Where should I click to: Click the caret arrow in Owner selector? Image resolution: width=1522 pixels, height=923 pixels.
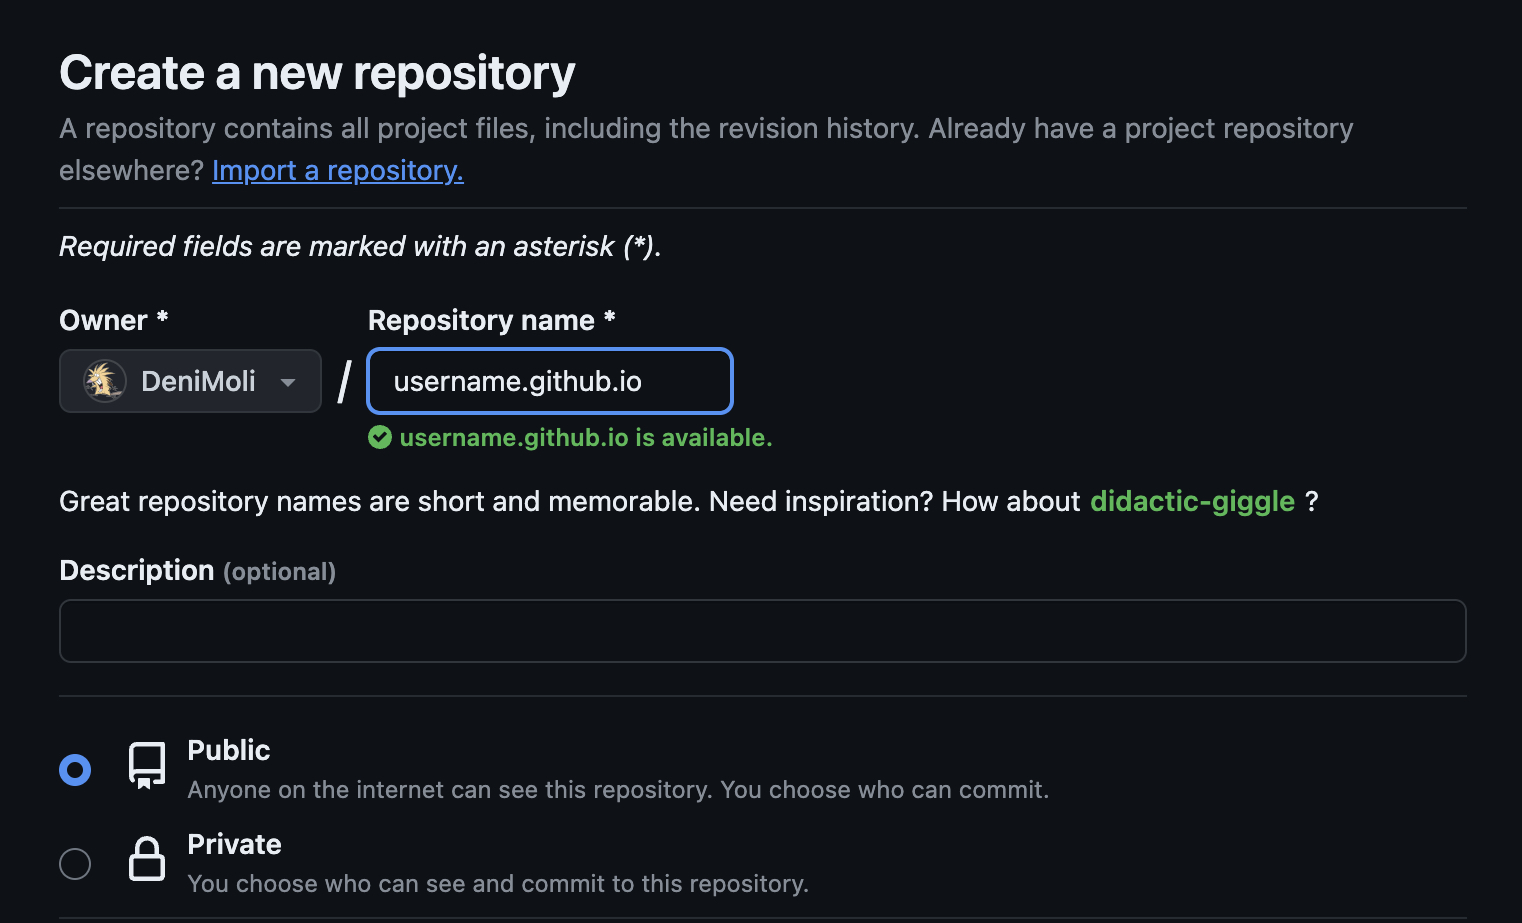pos(288,382)
